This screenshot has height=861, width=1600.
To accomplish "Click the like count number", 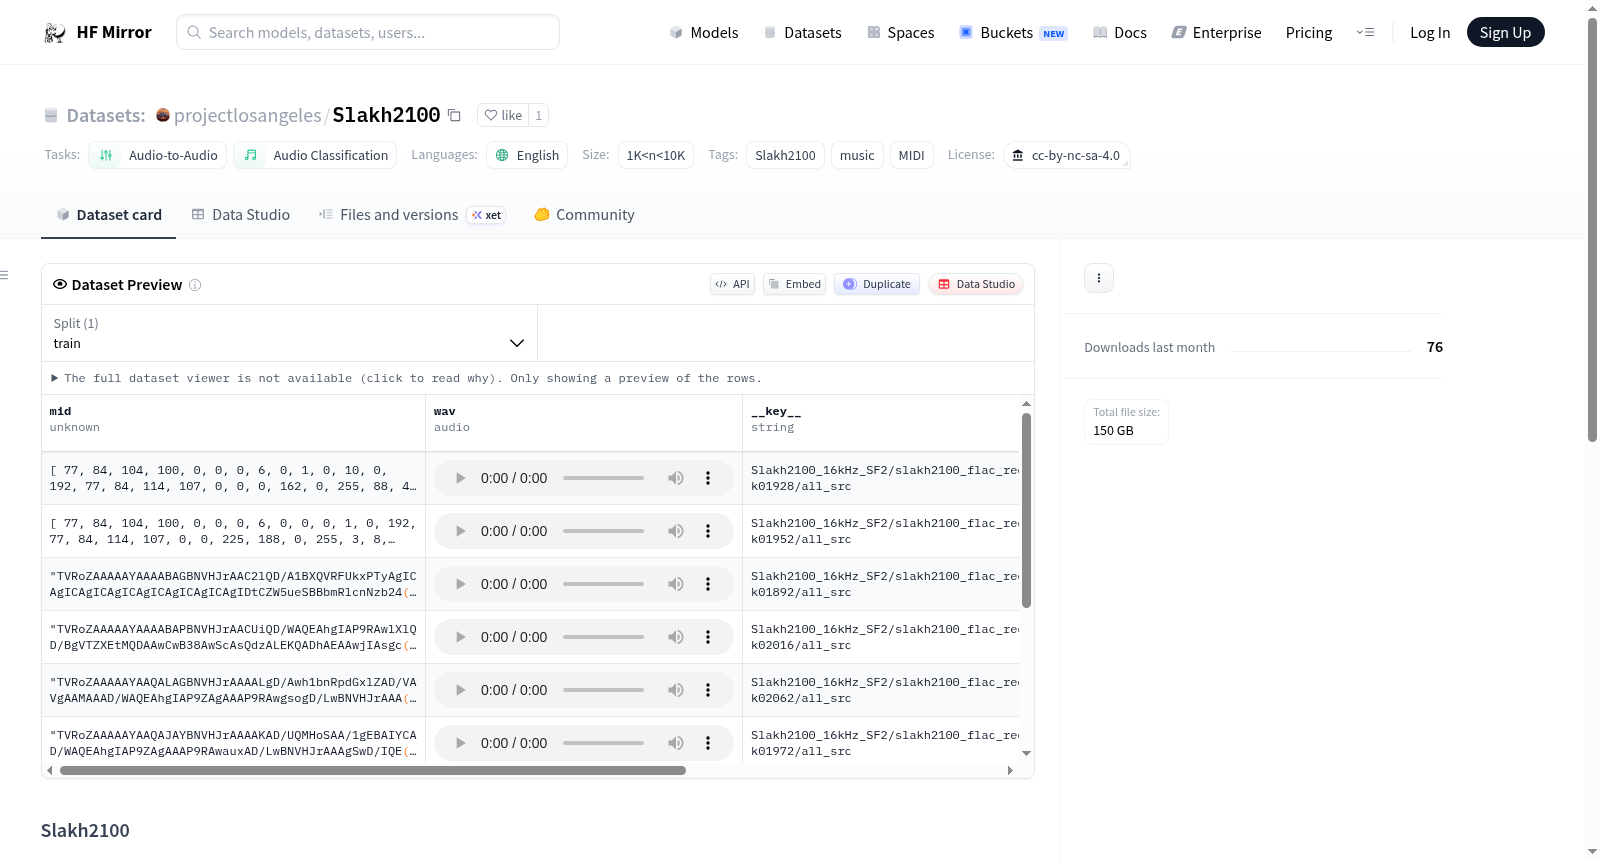I will click(x=538, y=115).
